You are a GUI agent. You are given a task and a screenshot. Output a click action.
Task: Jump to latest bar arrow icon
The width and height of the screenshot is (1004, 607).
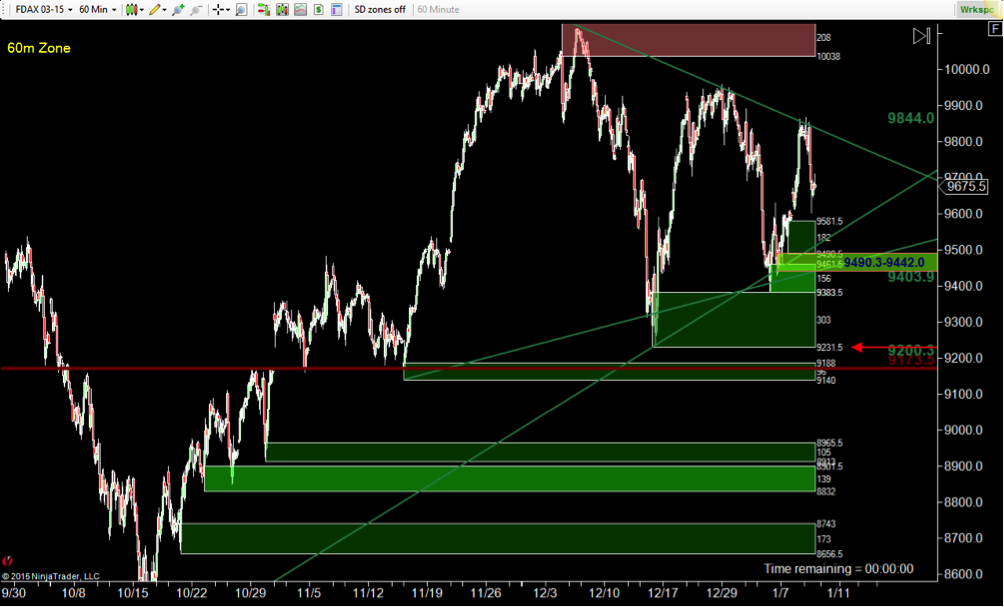tap(921, 36)
